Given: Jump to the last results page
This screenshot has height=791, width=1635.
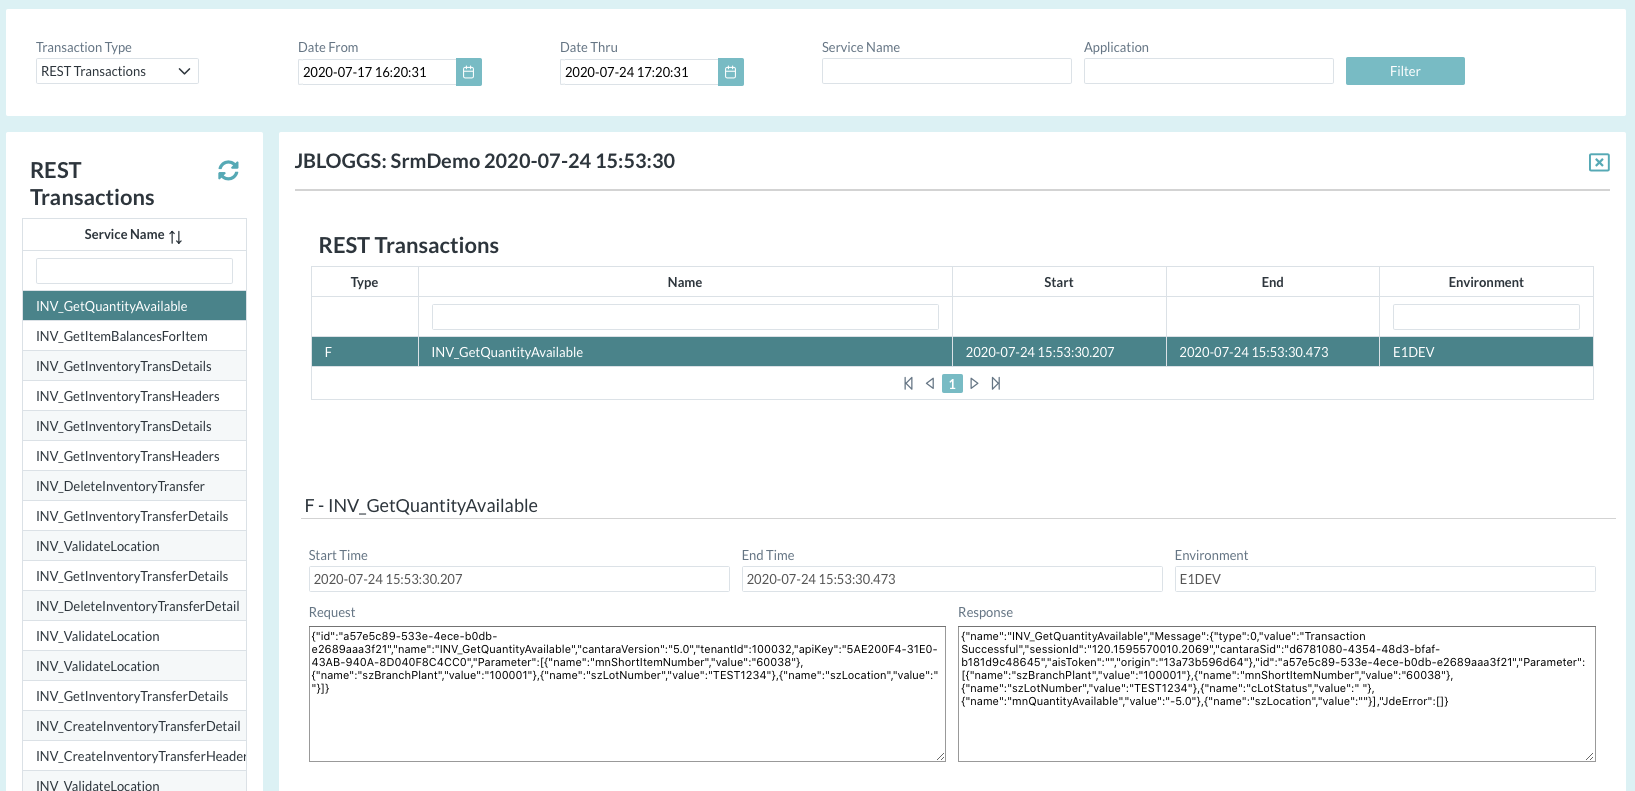Looking at the screenshot, I should point(996,384).
